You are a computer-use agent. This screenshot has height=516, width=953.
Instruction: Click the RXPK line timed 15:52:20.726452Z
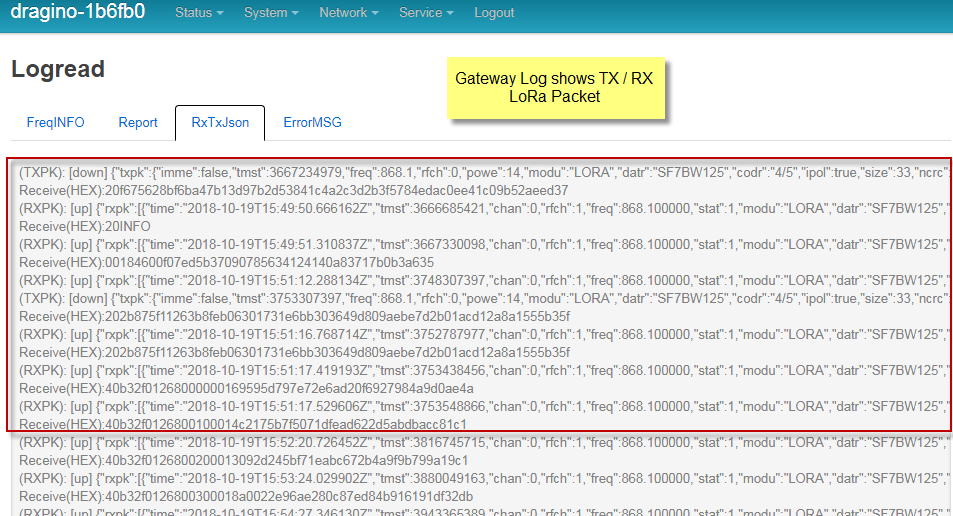pos(484,443)
